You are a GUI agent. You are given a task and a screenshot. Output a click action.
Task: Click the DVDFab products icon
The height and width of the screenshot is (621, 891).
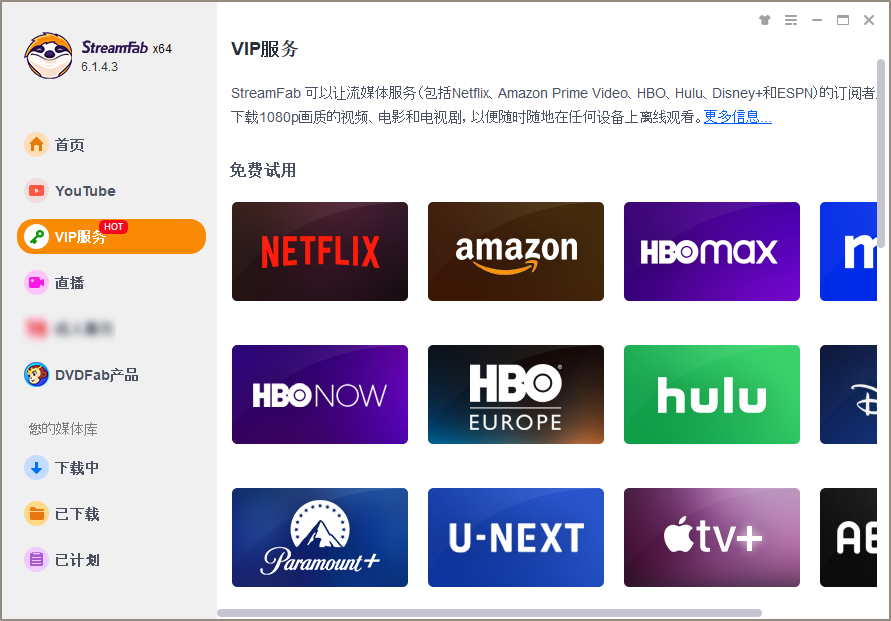pyautogui.click(x=36, y=375)
